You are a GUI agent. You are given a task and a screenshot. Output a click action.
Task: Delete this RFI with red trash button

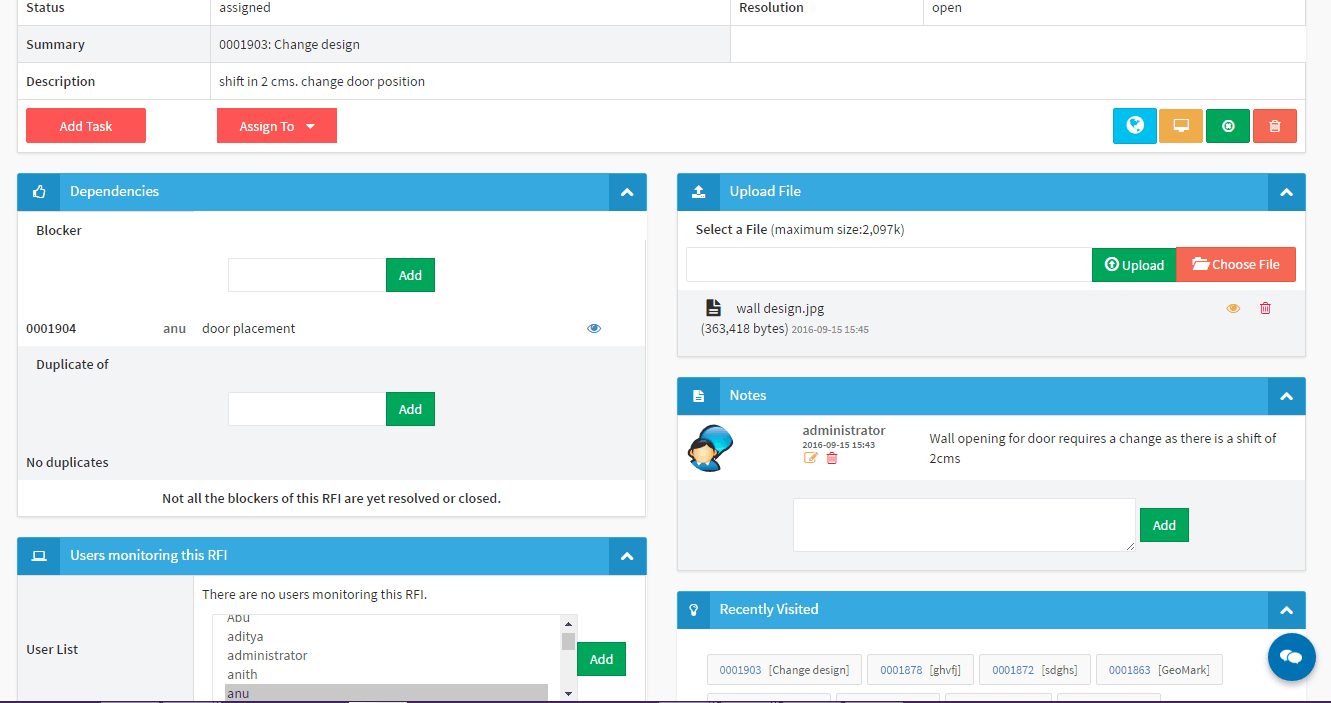point(1275,126)
